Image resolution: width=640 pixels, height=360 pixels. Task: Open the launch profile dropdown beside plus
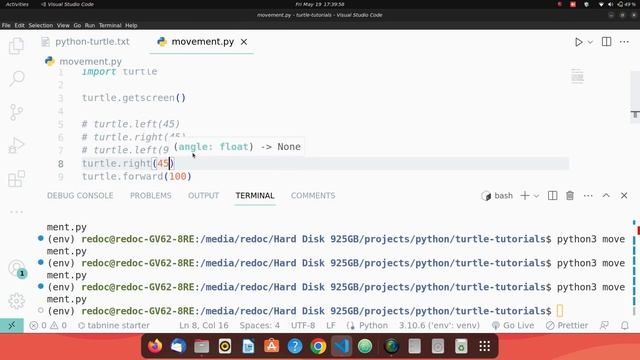point(536,196)
